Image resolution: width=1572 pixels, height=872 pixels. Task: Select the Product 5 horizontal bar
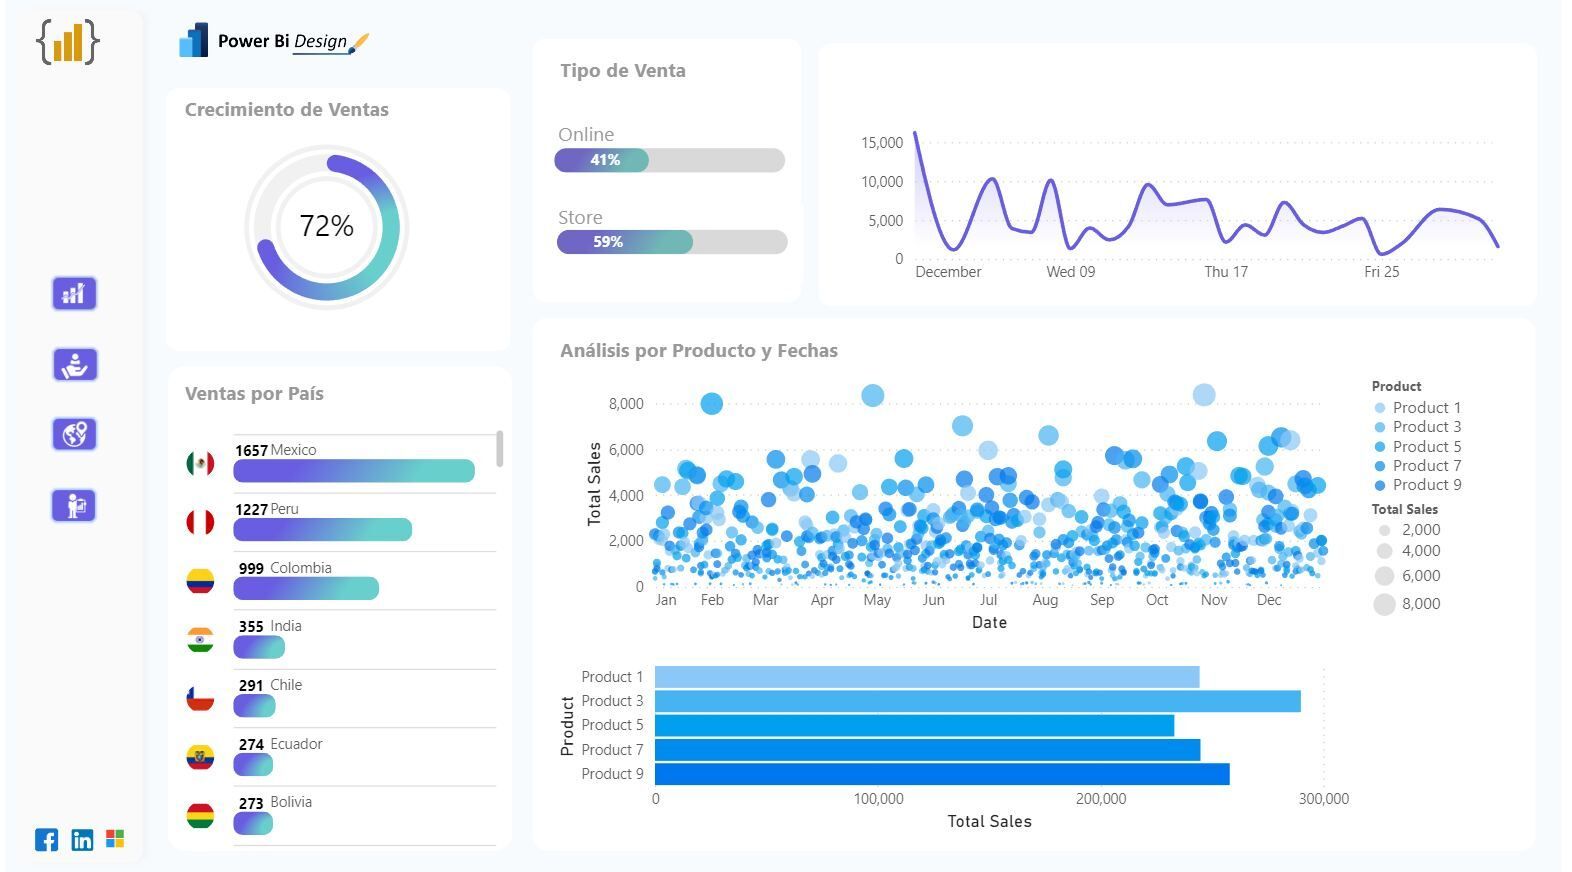pyautogui.click(x=914, y=725)
